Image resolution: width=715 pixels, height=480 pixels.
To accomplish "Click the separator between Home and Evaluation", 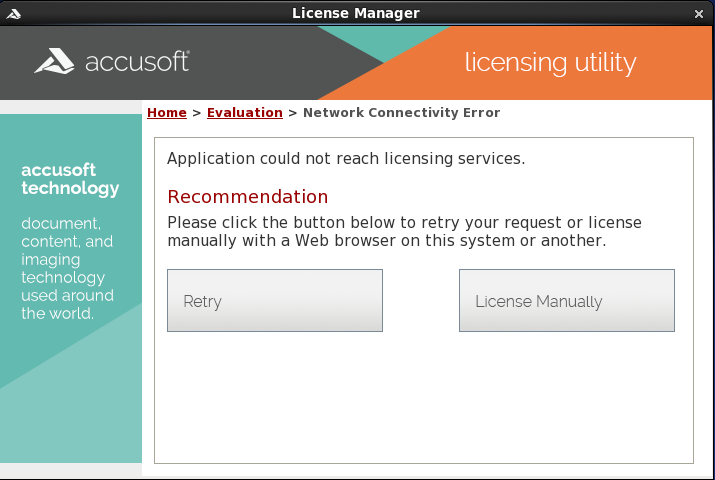I will (x=197, y=113).
